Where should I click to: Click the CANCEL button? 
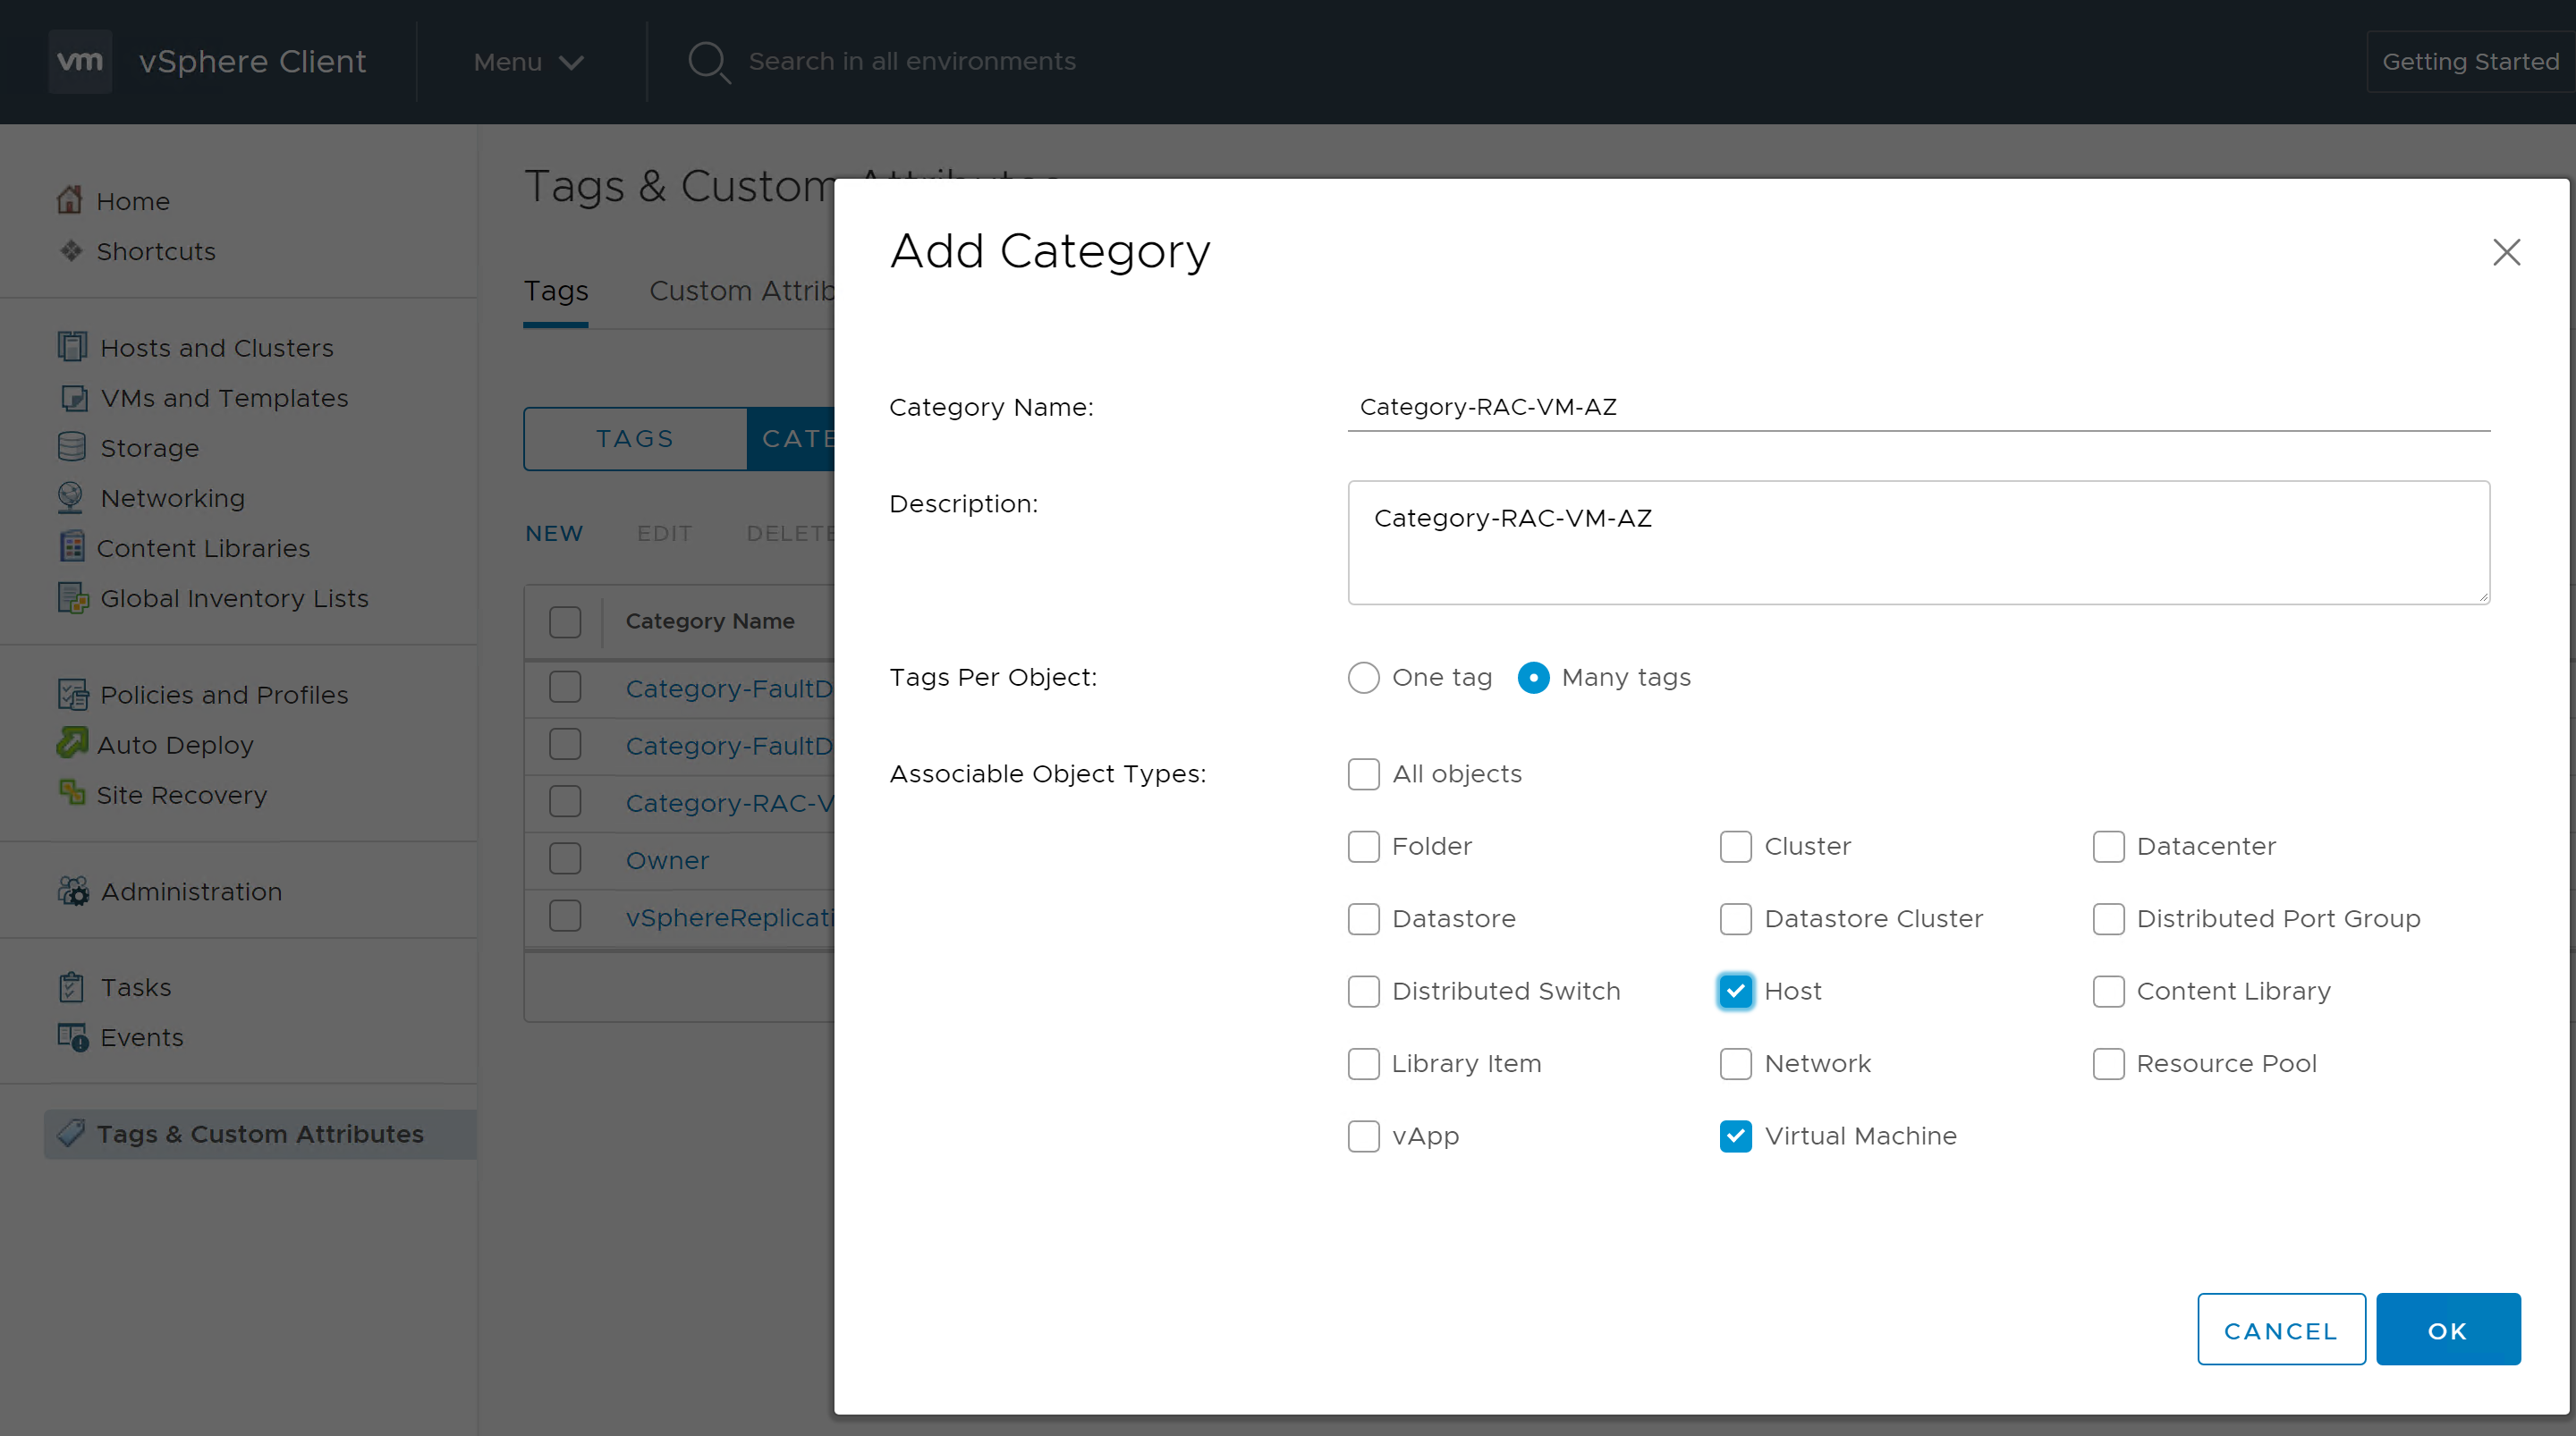(2280, 1330)
